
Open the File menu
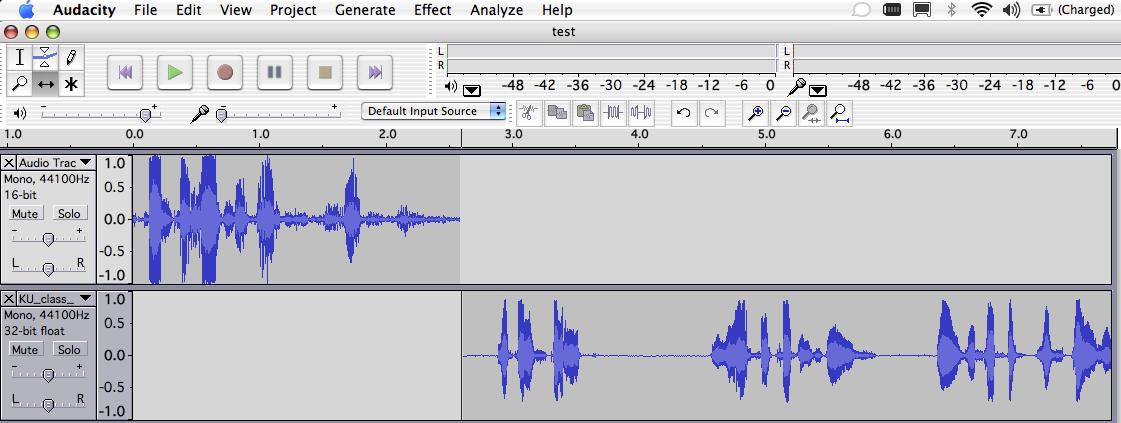click(146, 10)
